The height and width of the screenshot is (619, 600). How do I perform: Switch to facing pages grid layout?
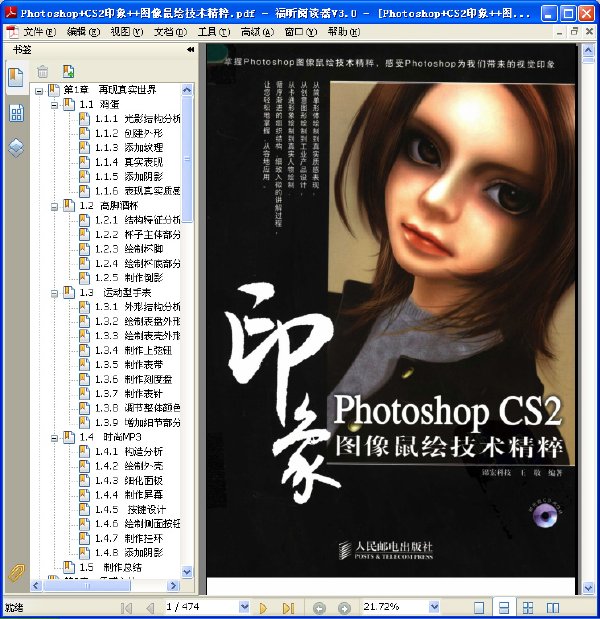click(x=528, y=608)
